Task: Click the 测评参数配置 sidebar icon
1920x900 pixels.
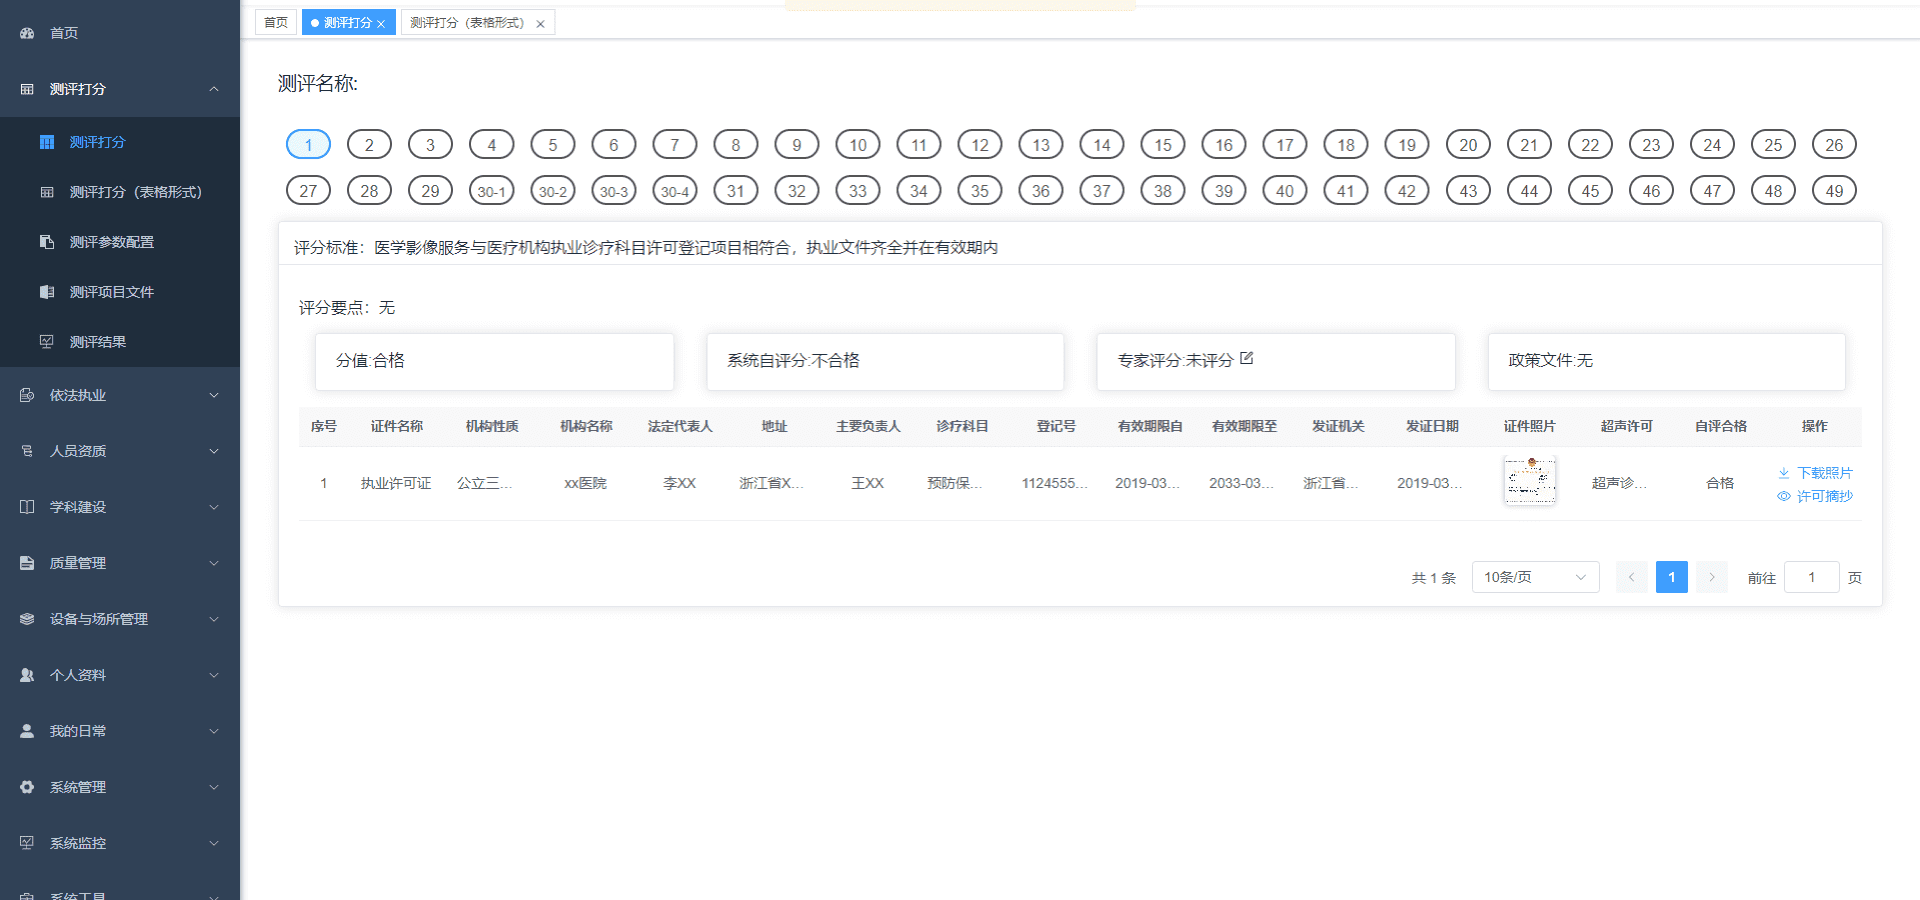Action: tap(47, 242)
